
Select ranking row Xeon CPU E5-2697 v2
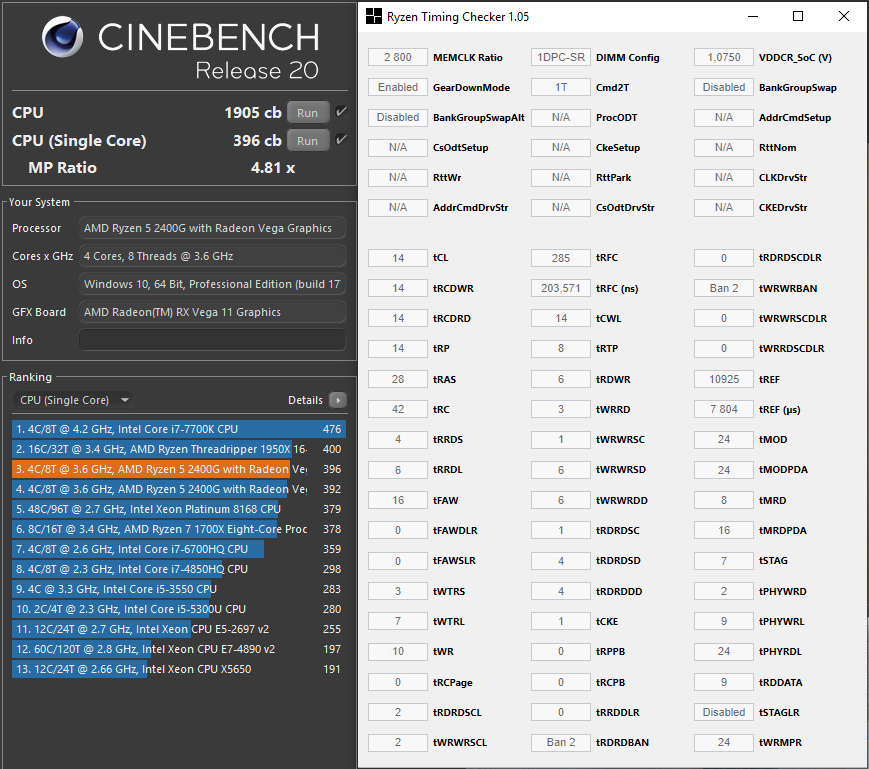tap(178, 629)
